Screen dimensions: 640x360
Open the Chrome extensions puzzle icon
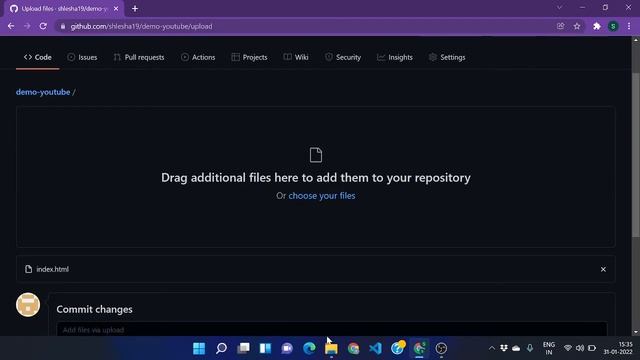pyautogui.click(x=597, y=26)
